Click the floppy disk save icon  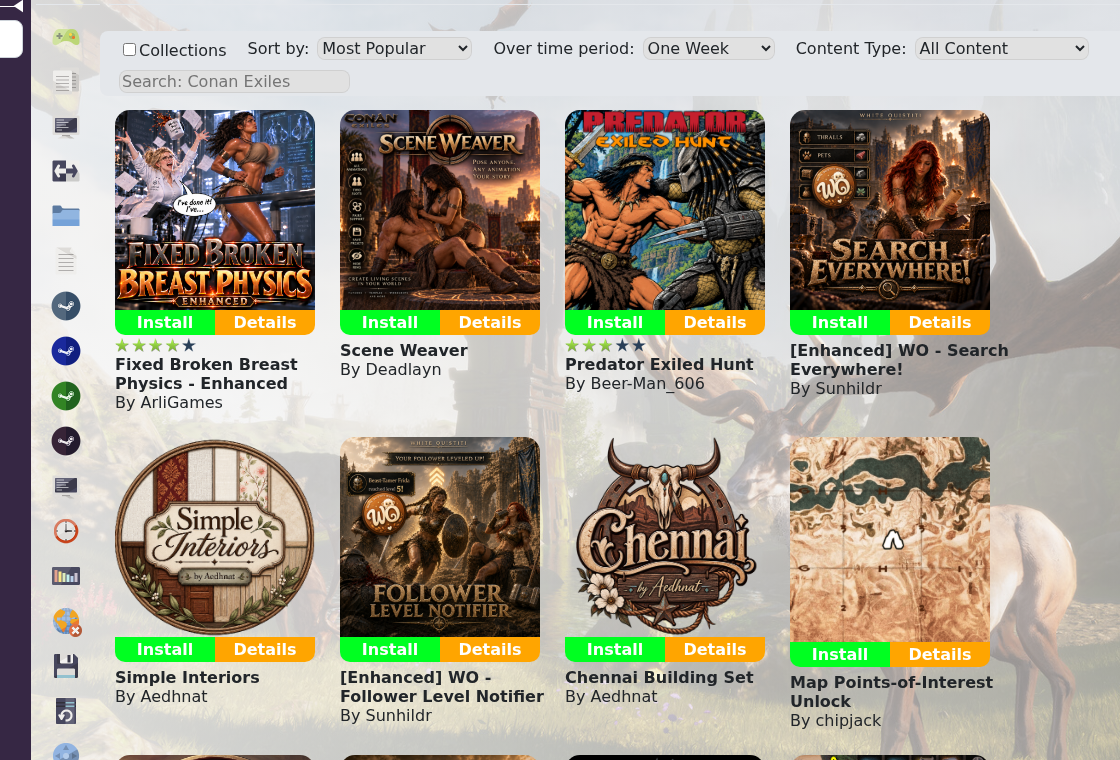tap(66, 666)
